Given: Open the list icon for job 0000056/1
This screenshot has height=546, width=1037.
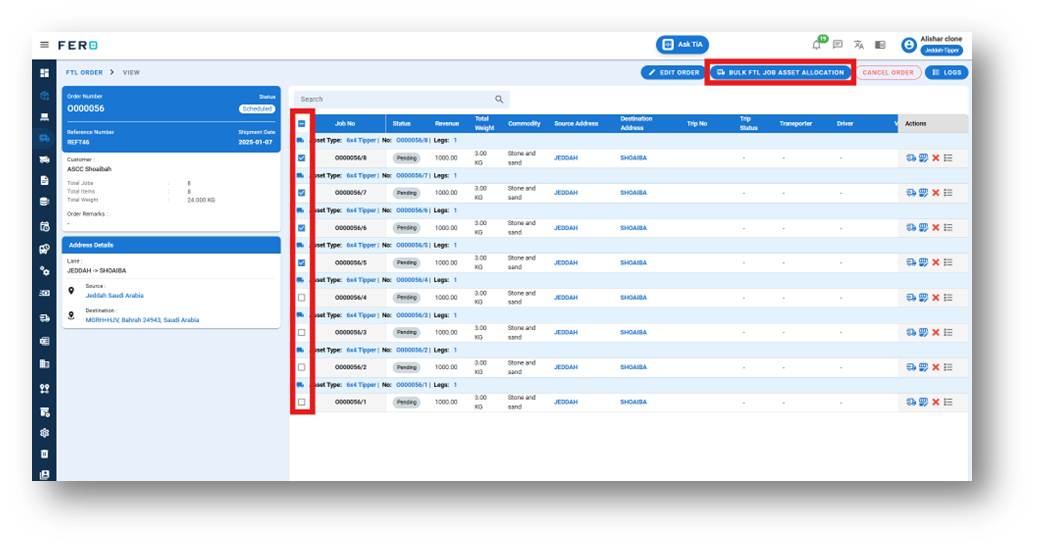Looking at the screenshot, I should [948, 402].
